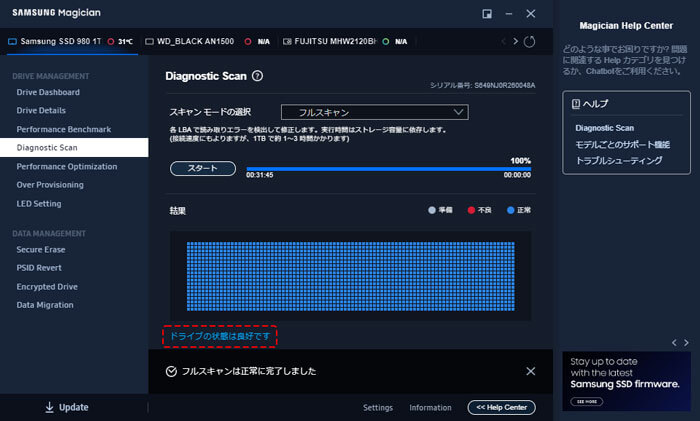This screenshot has height=421, width=700.
Task: Open トラブルシューティング help link
Action: (x=619, y=161)
